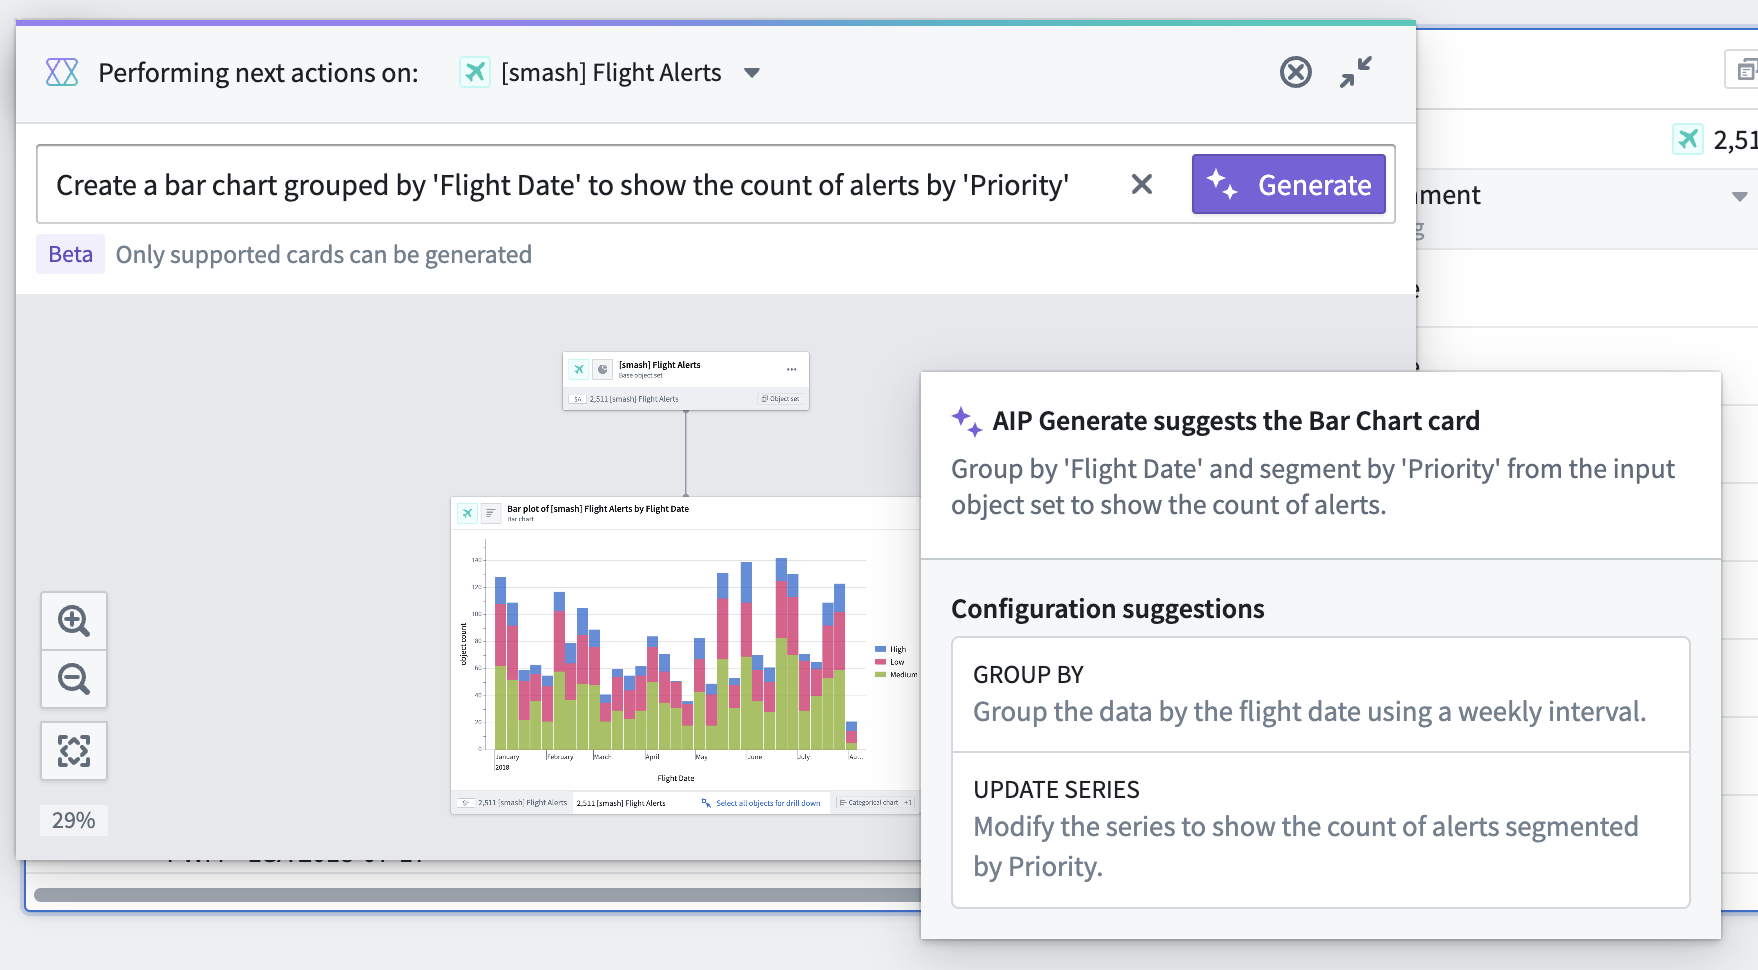This screenshot has width=1758, height=970.
Task: Click the Flight Alerts plane icon in header
Action: click(475, 72)
